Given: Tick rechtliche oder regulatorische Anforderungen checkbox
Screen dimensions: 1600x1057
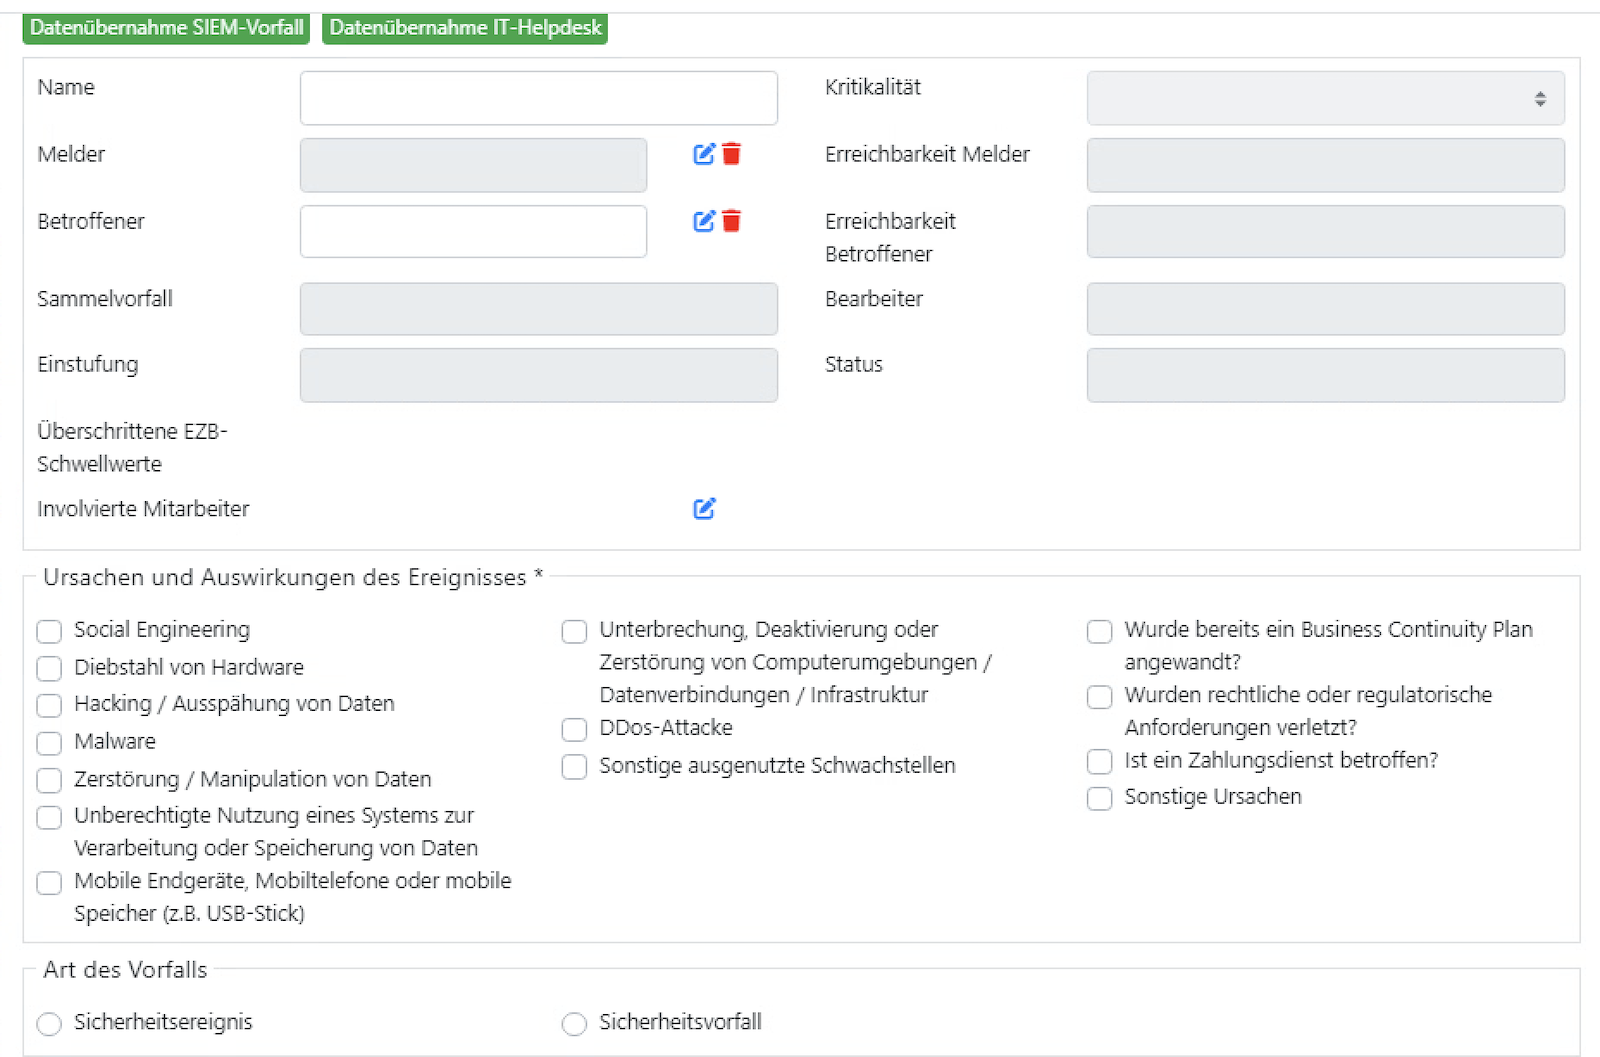Looking at the screenshot, I should point(1100,696).
